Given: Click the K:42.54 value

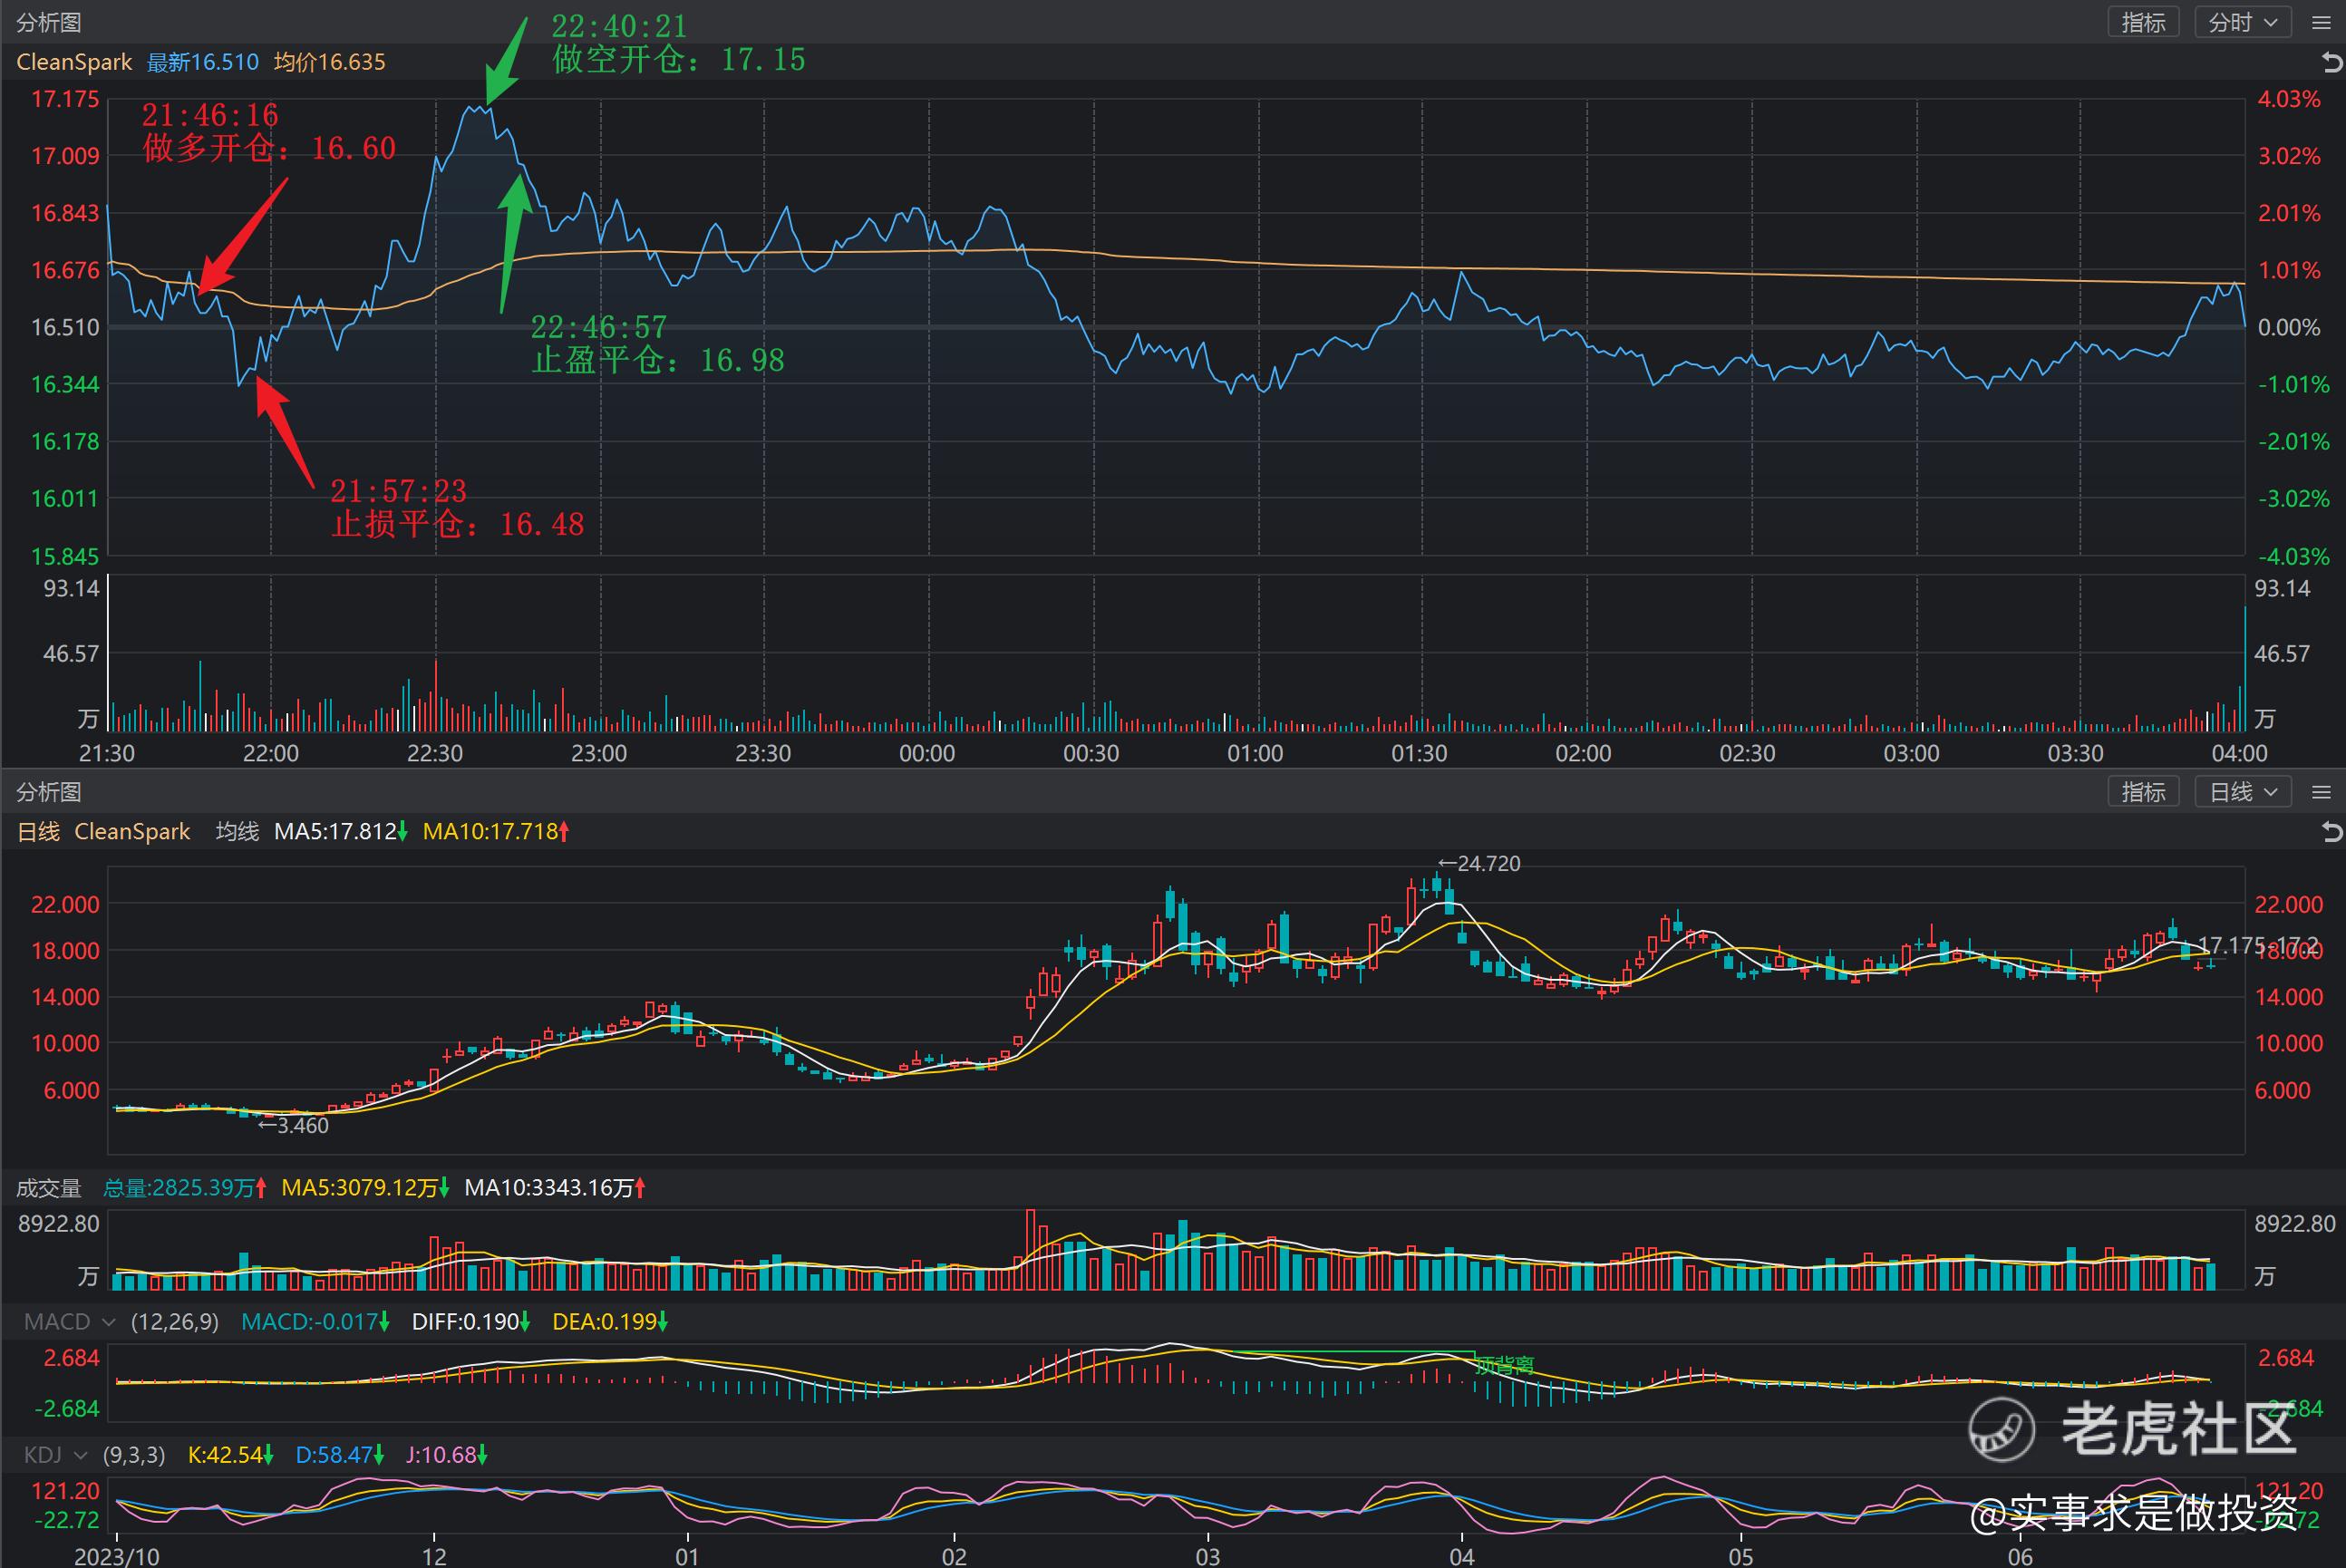Looking at the screenshot, I should [x=231, y=1455].
